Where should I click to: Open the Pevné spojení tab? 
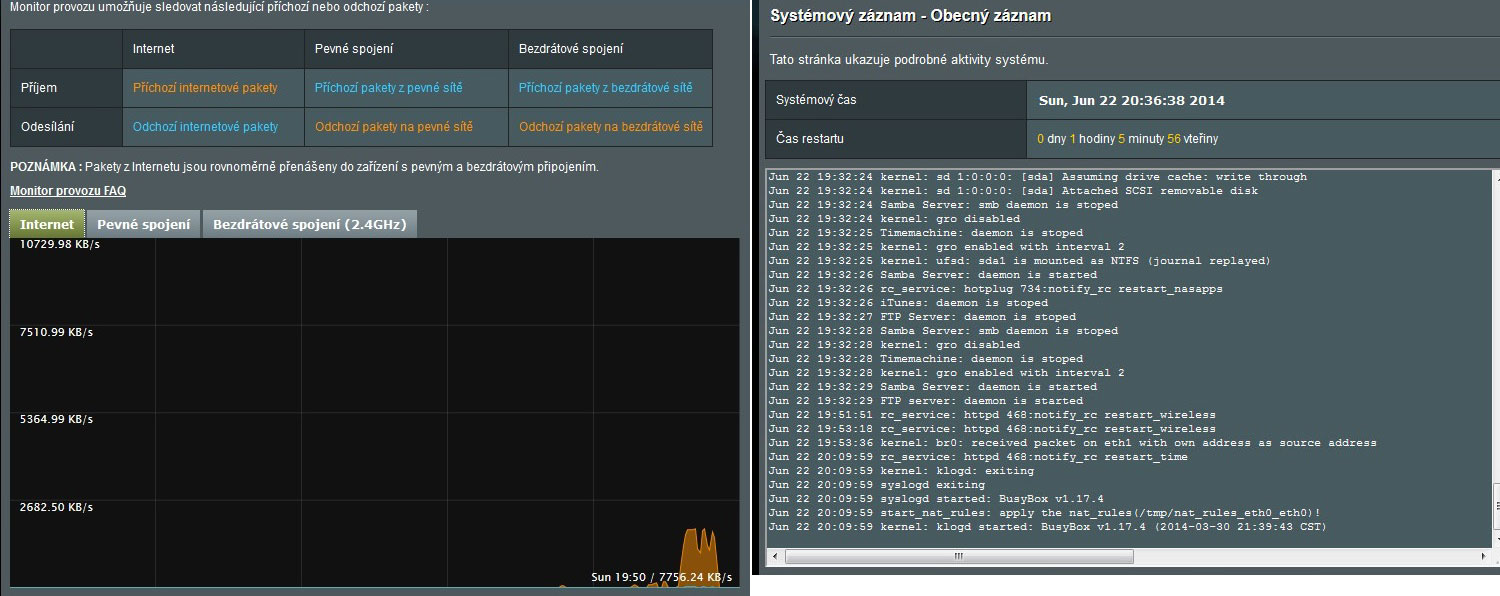(144, 224)
